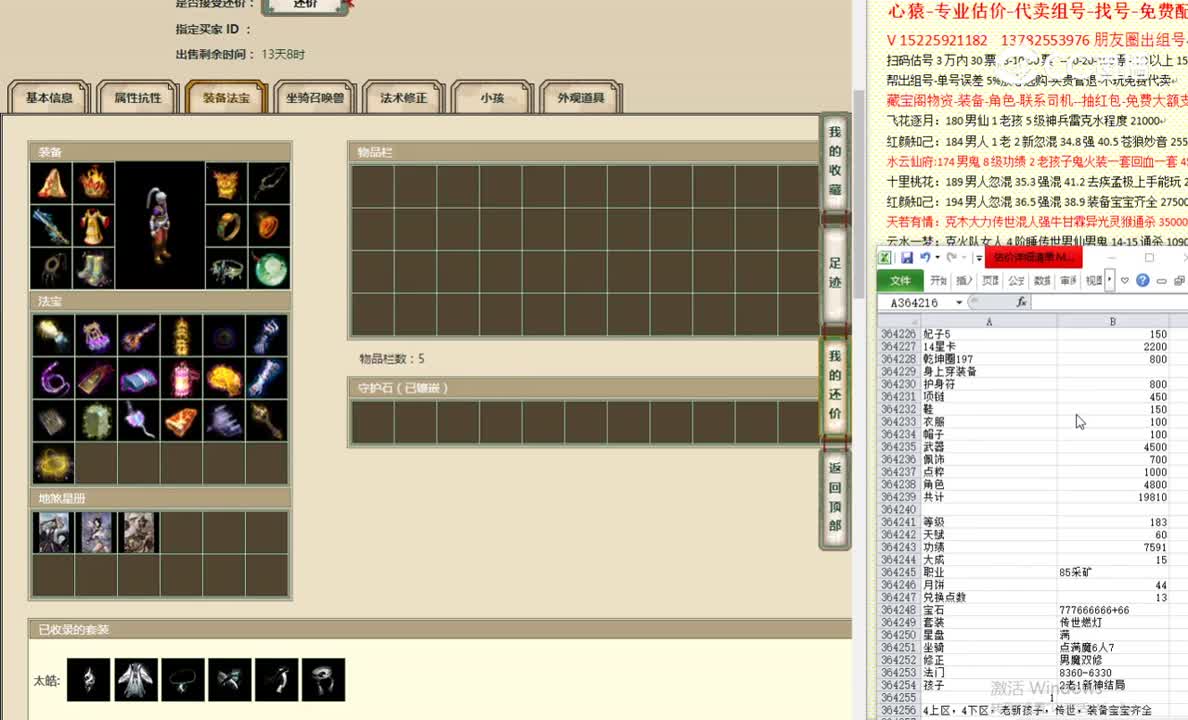
Task: Switch to the 坐骑召唤兽 tab
Action: pyautogui.click(x=314, y=96)
